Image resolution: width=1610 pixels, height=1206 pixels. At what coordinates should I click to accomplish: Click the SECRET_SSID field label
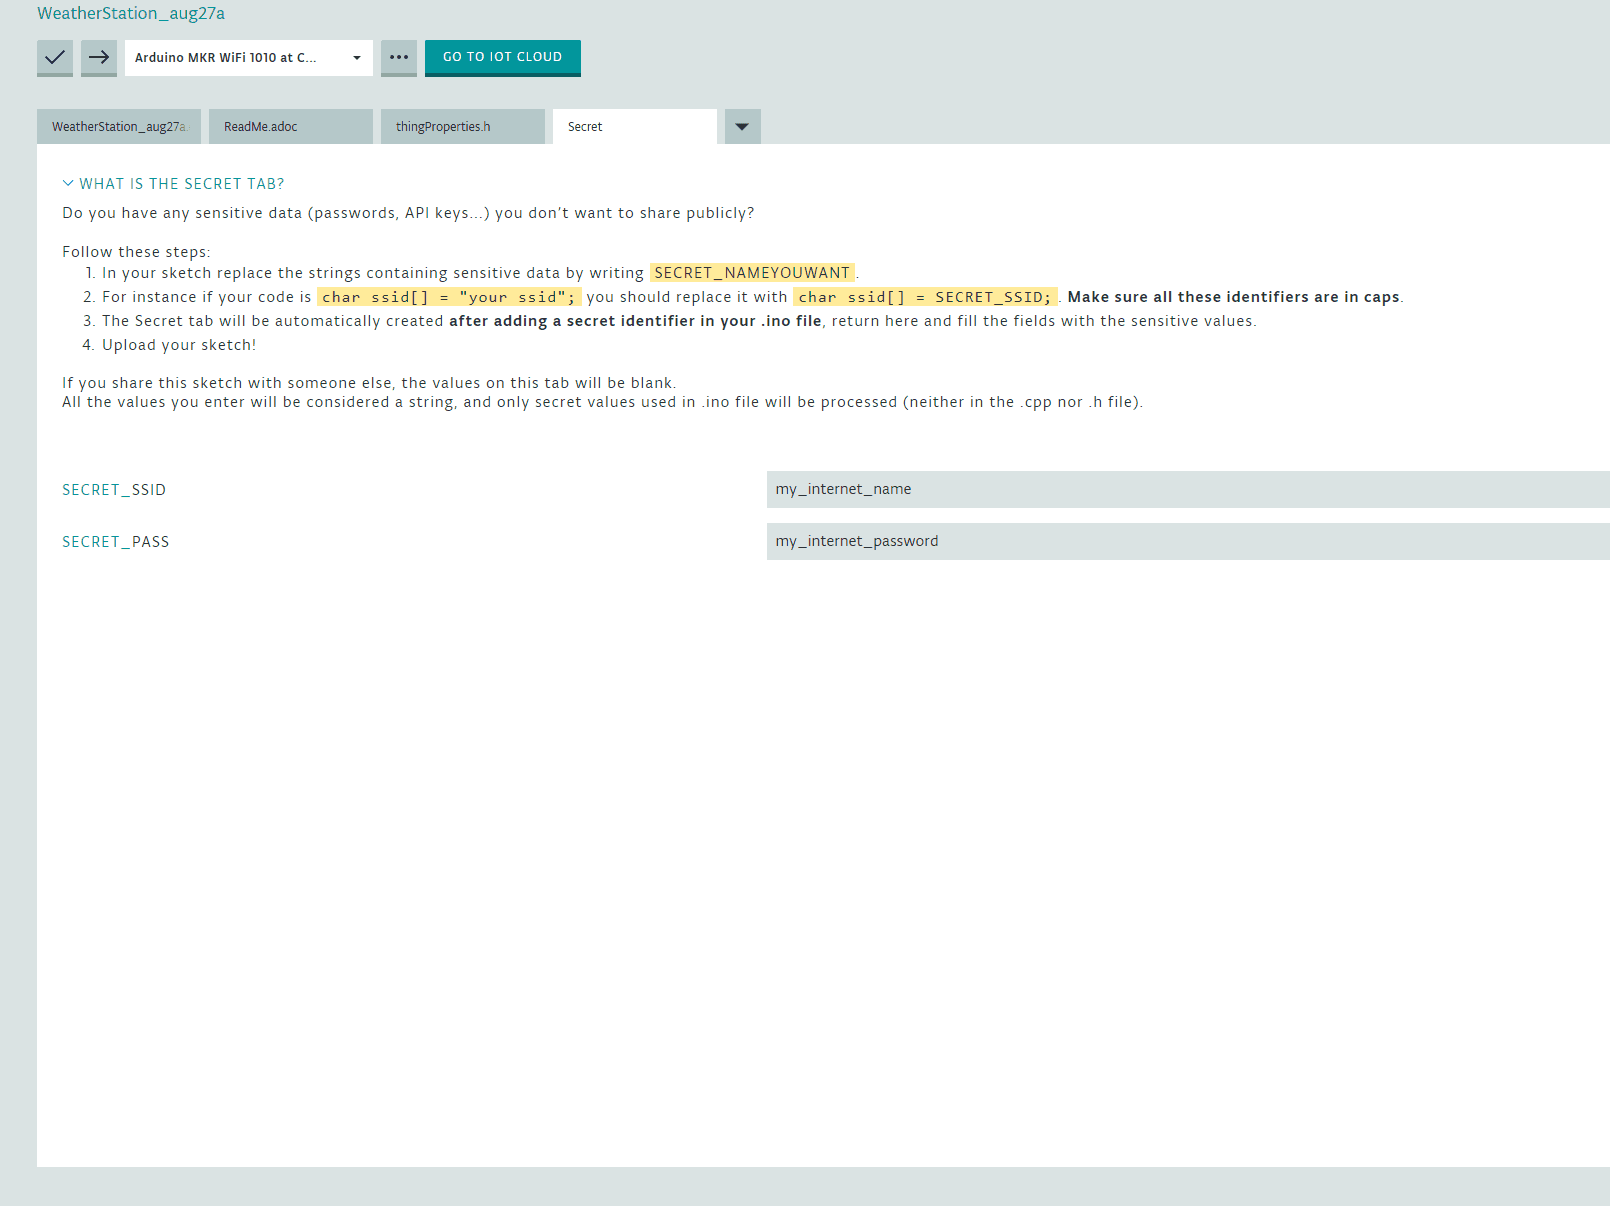point(114,490)
